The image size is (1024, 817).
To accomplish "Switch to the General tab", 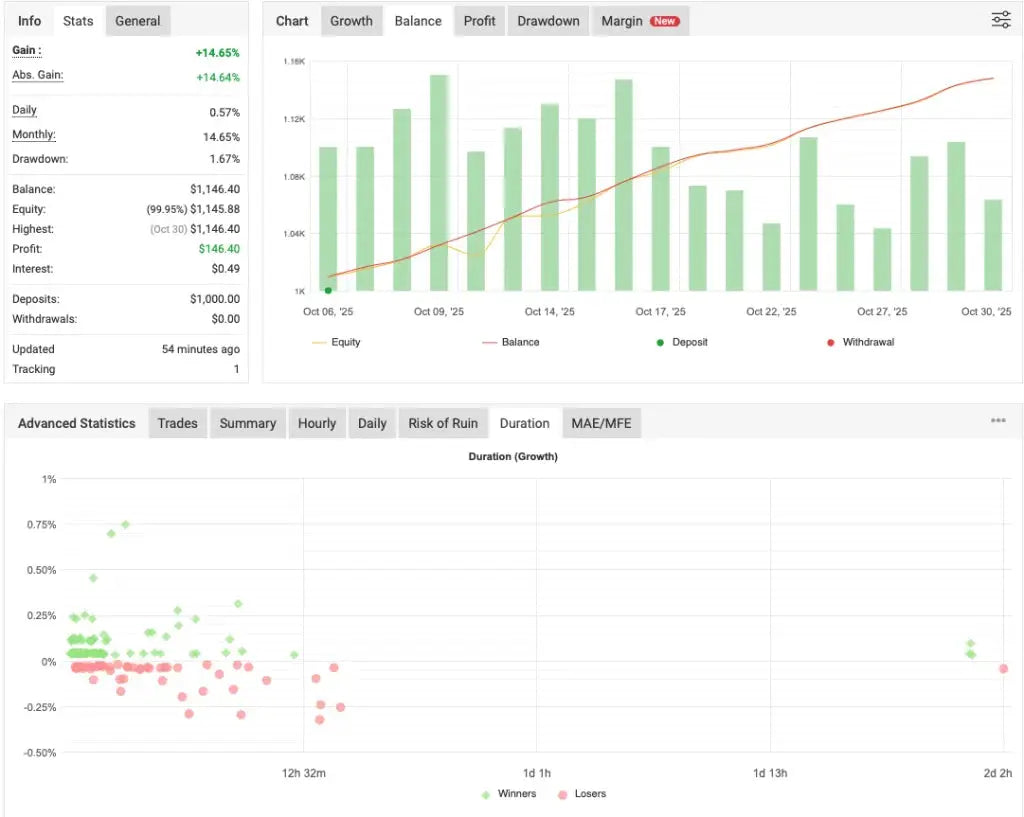I will [x=137, y=19].
